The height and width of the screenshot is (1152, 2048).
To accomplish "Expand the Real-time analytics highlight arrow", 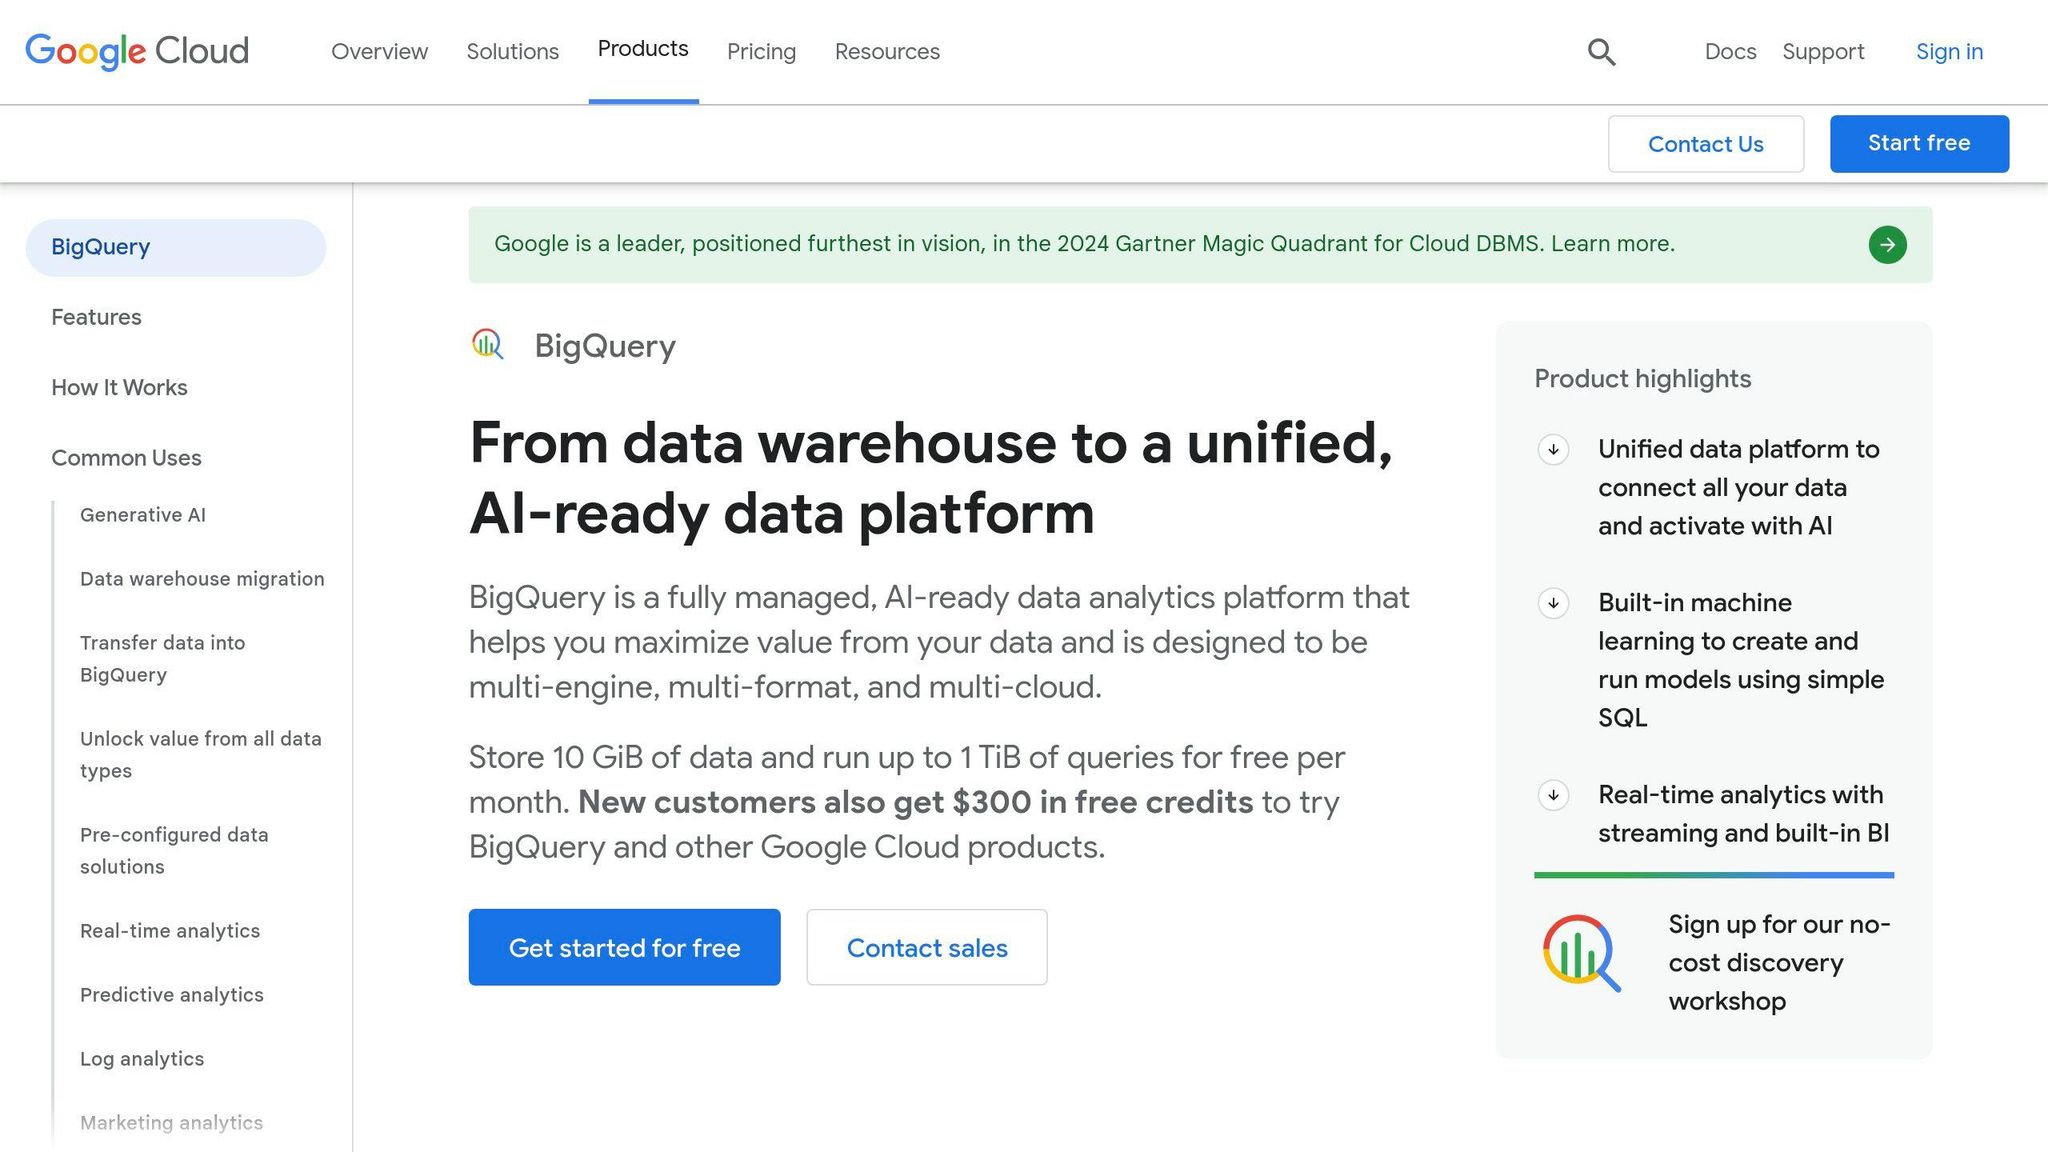I will [1553, 796].
